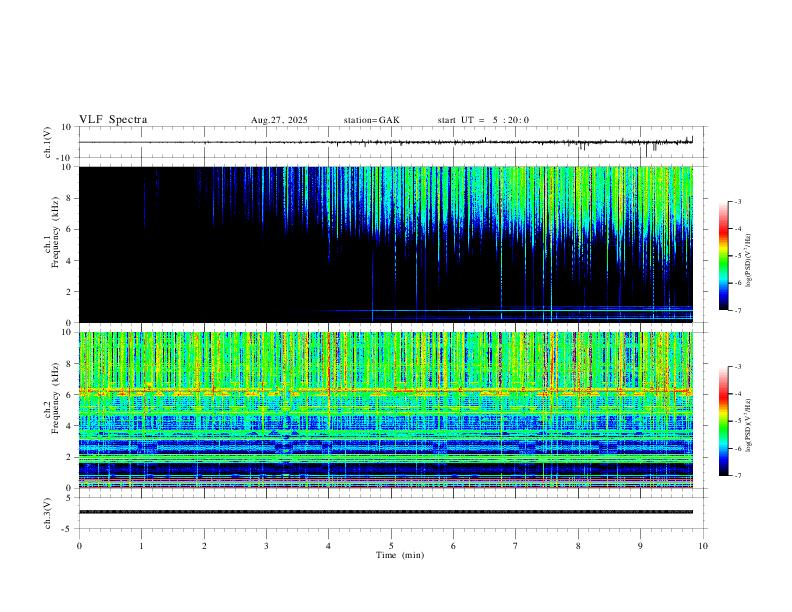Click the "ch.1(V)" waveform axis label
The width and height of the screenshot is (792, 612).
(x=48, y=142)
